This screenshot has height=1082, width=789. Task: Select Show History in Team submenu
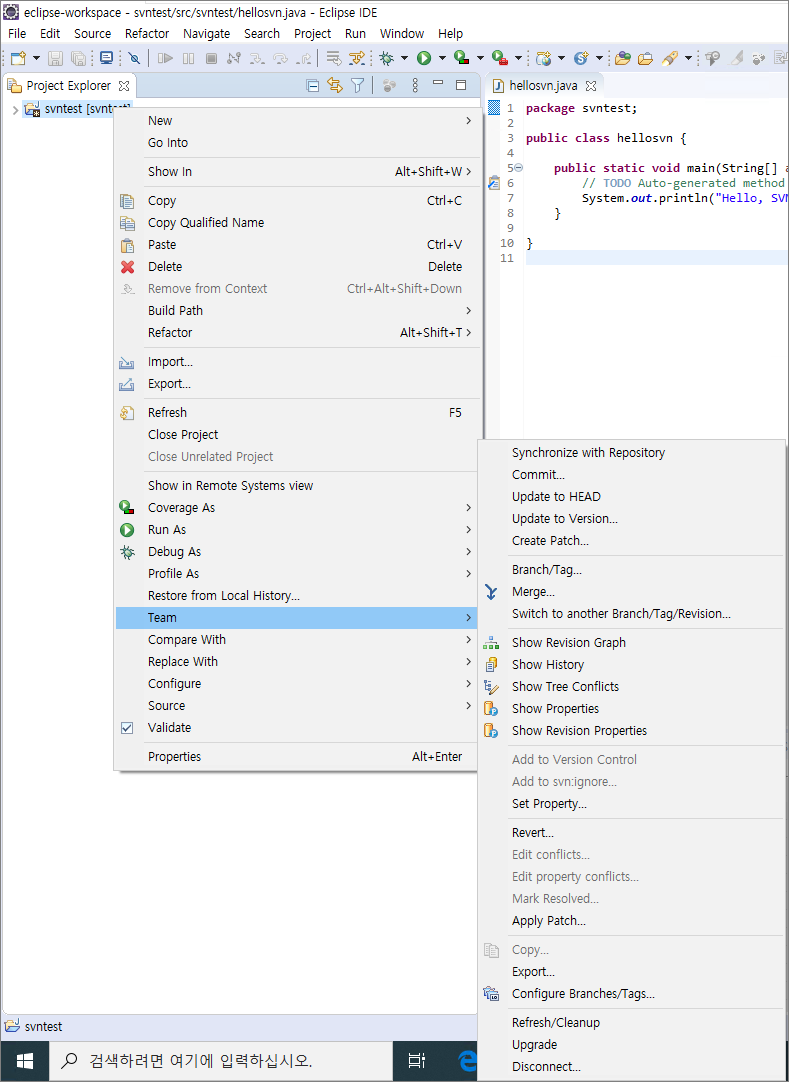click(x=632, y=665)
